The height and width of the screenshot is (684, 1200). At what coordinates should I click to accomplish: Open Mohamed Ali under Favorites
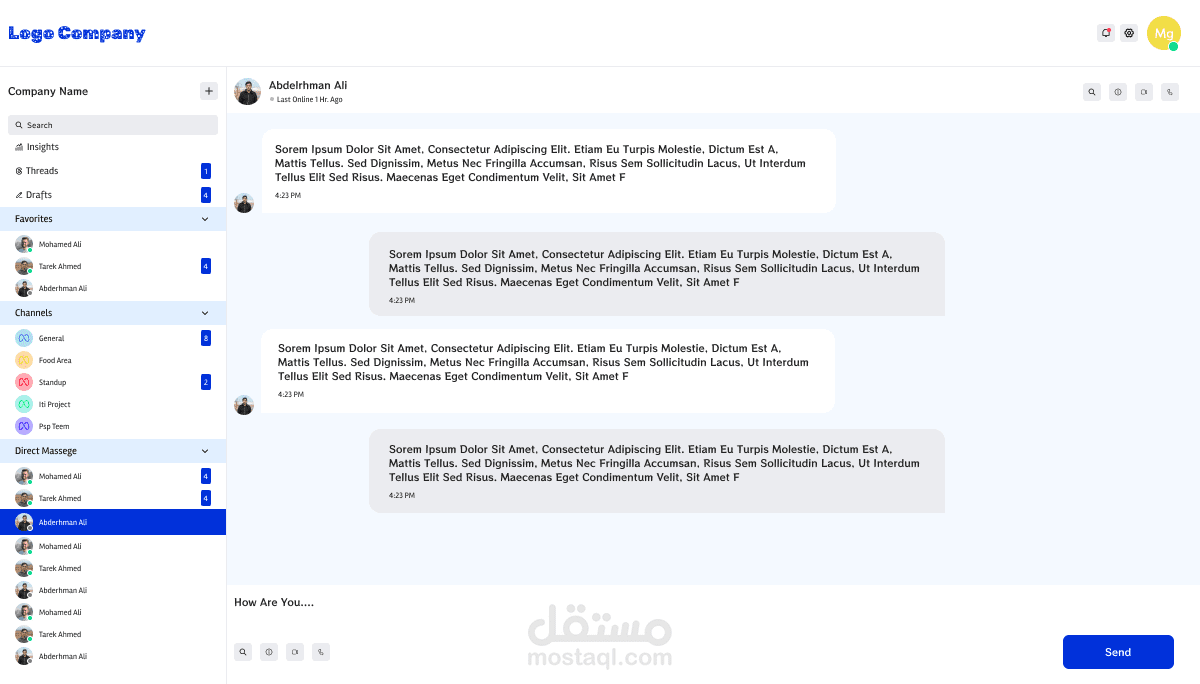[x=113, y=244]
